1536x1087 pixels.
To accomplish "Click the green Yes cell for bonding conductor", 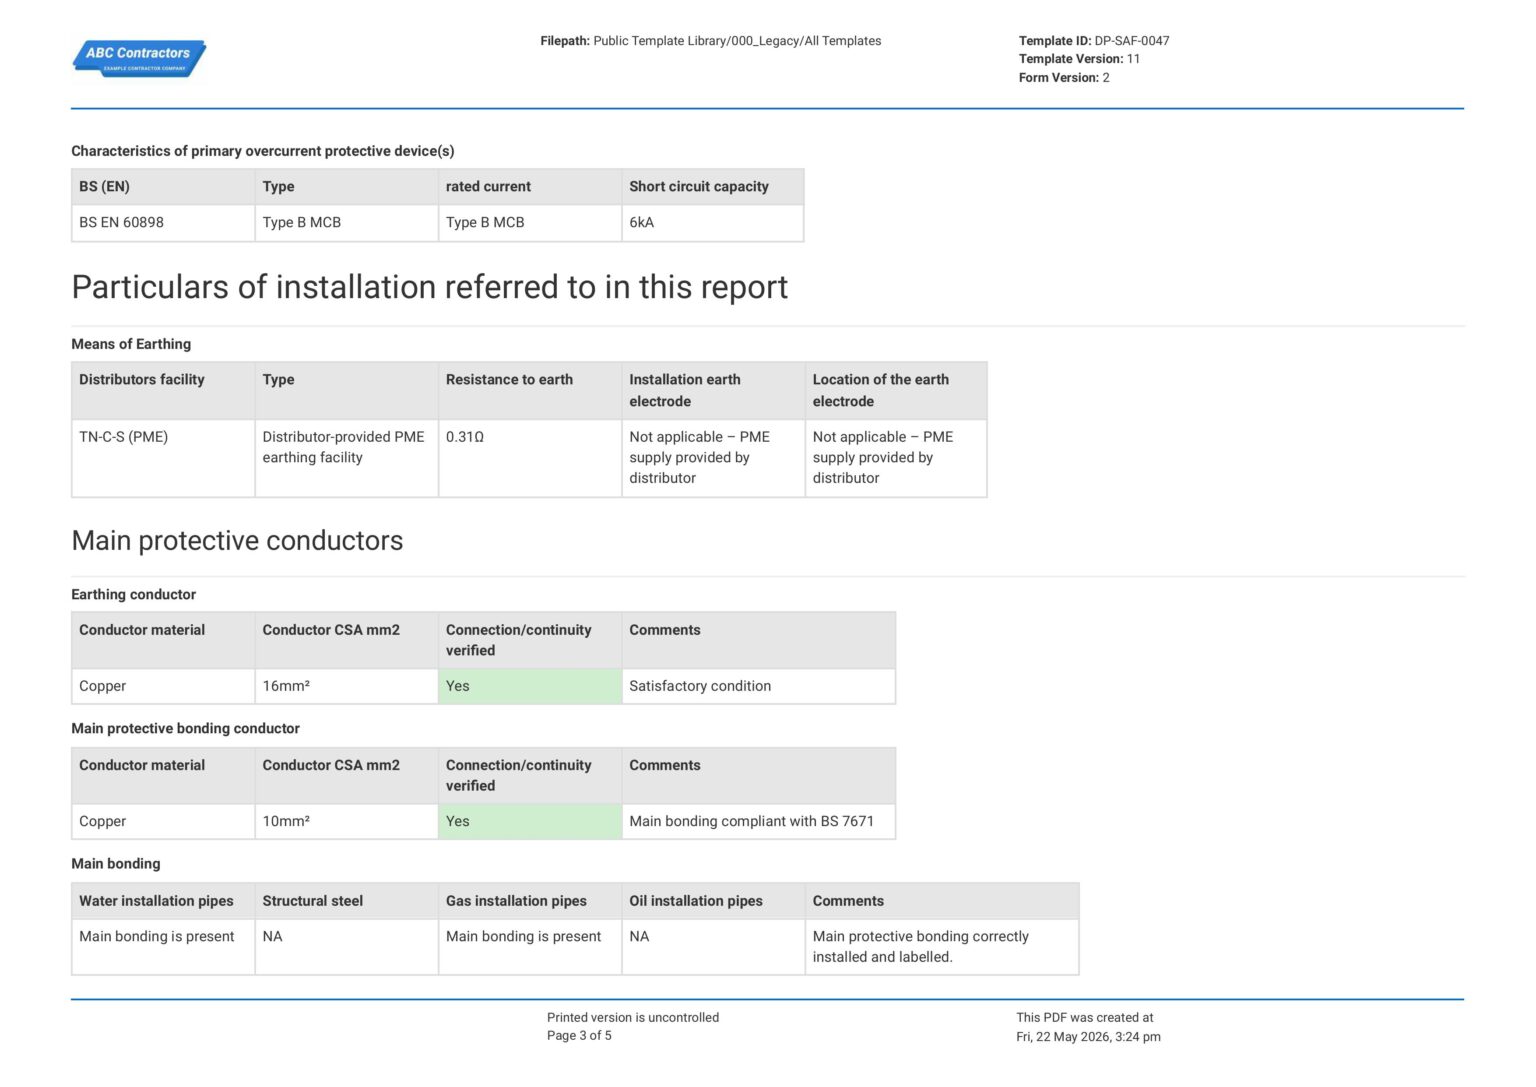I will tap(529, 822).
